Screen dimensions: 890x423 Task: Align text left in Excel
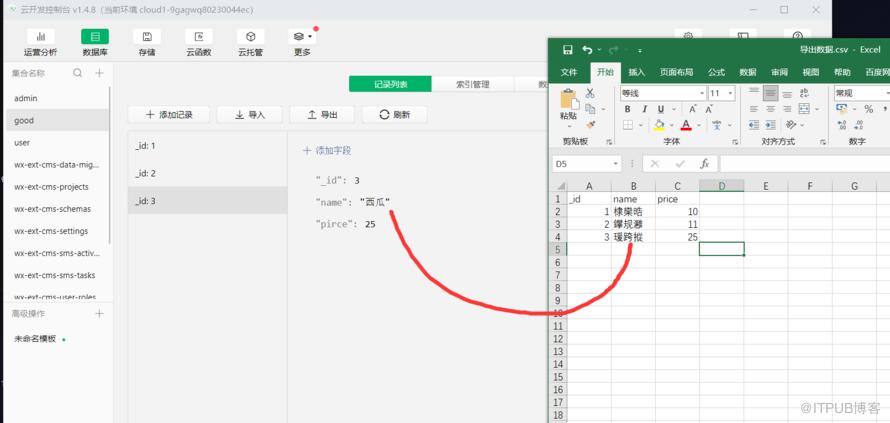click(x=754, y=109)
